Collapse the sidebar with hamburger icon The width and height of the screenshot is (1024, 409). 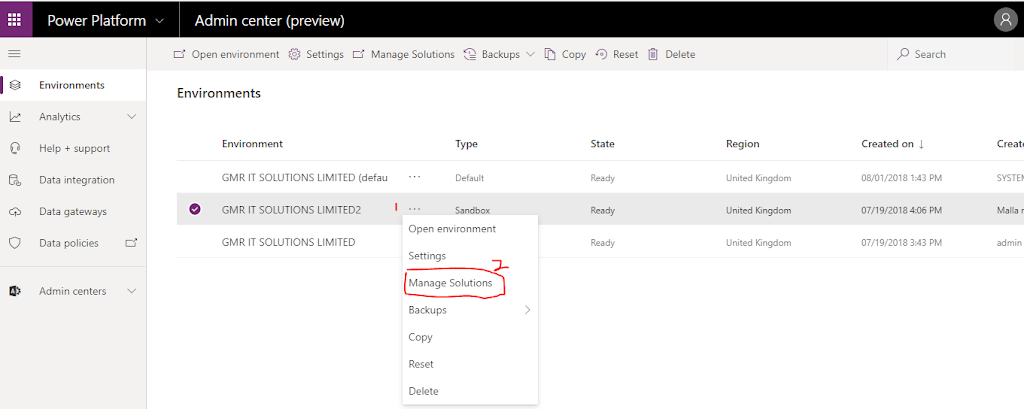[x=14, y=54]
